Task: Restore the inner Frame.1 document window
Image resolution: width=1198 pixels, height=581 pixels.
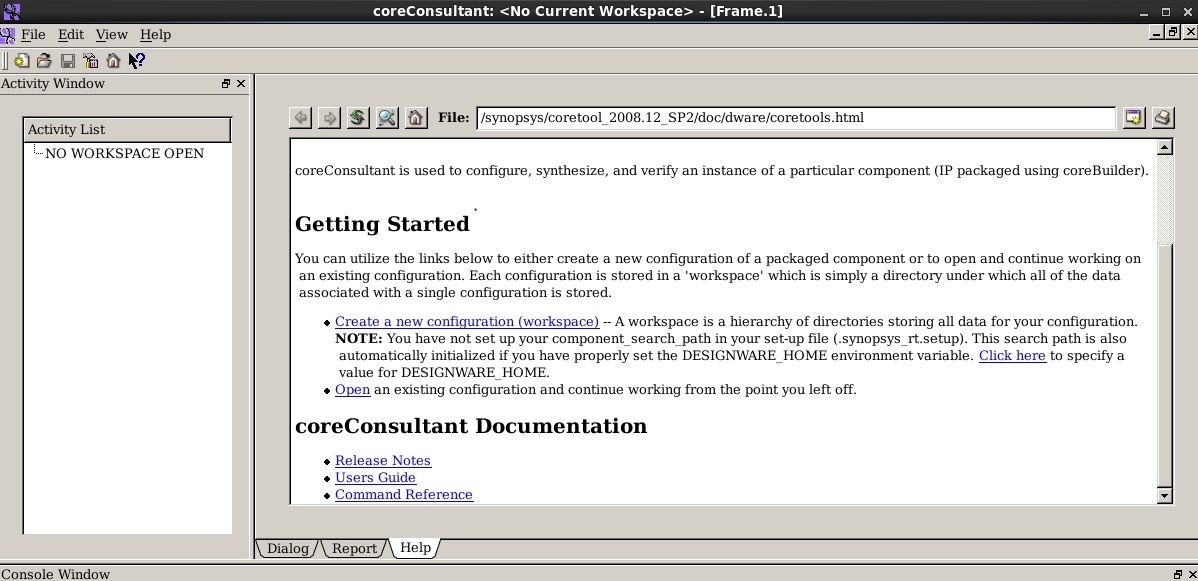Action: (1174, 32)
